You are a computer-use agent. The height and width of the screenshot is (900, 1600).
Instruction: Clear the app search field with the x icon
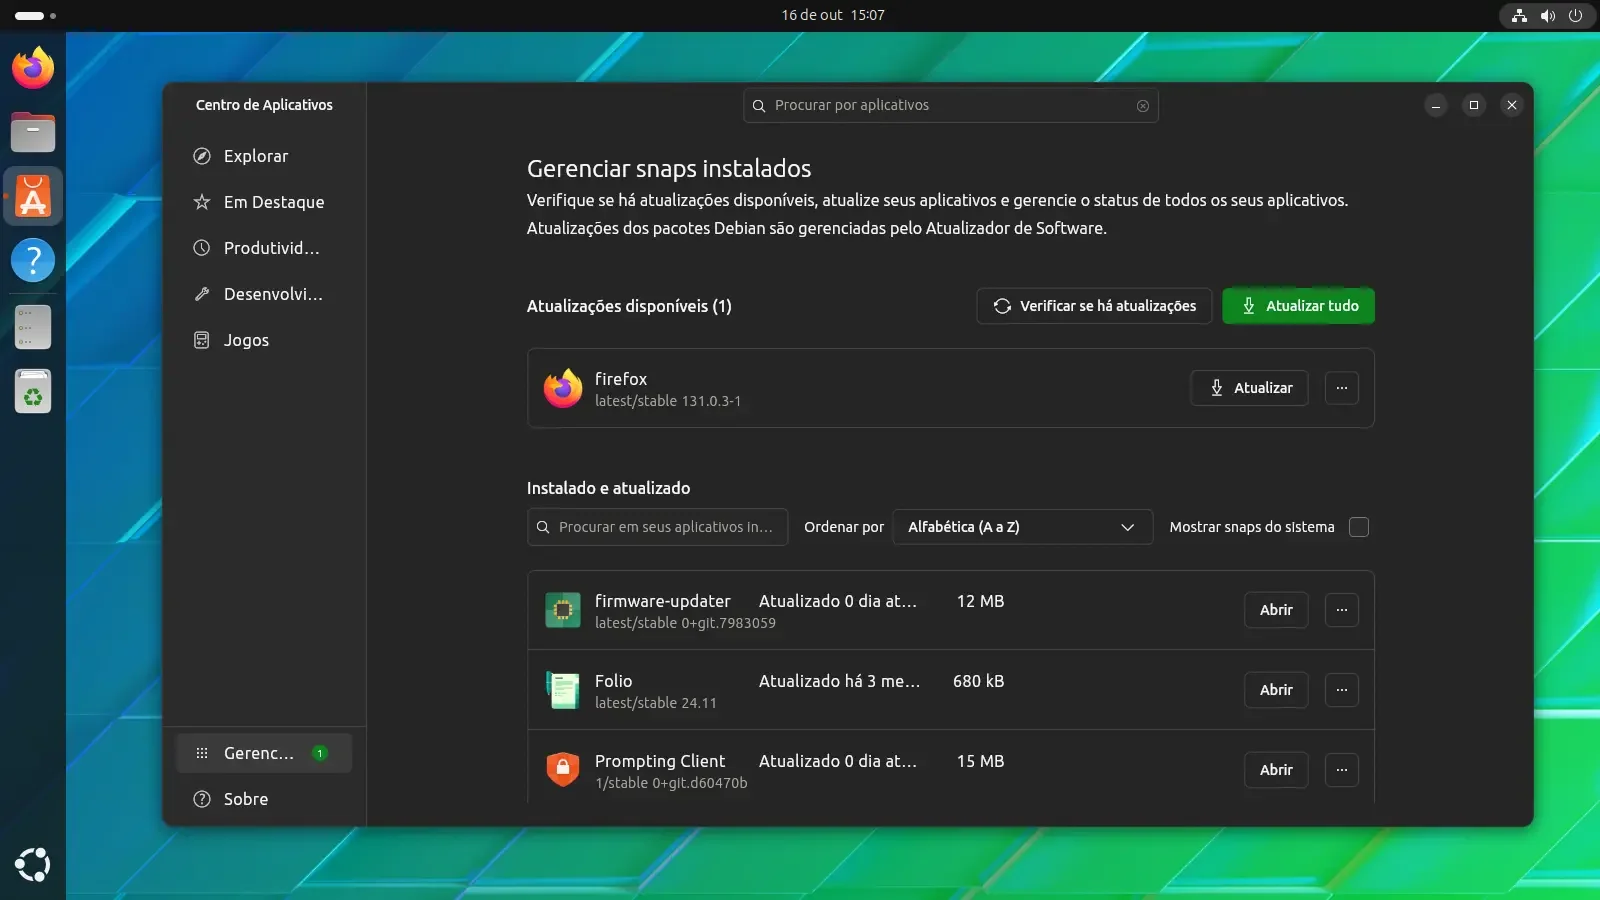pos(1143,106)
